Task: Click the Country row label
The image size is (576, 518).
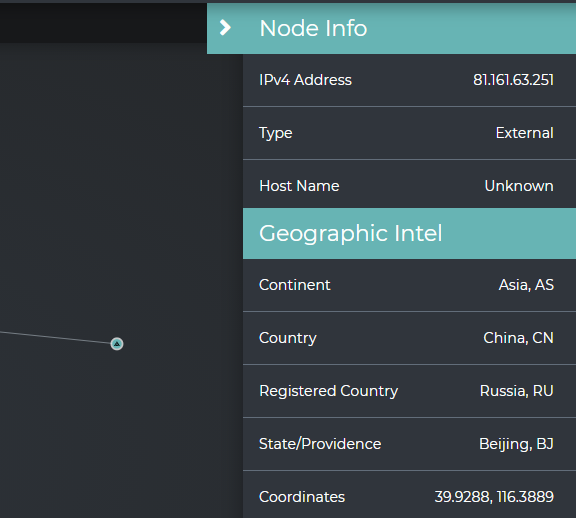Action: [x=288, y=338]
